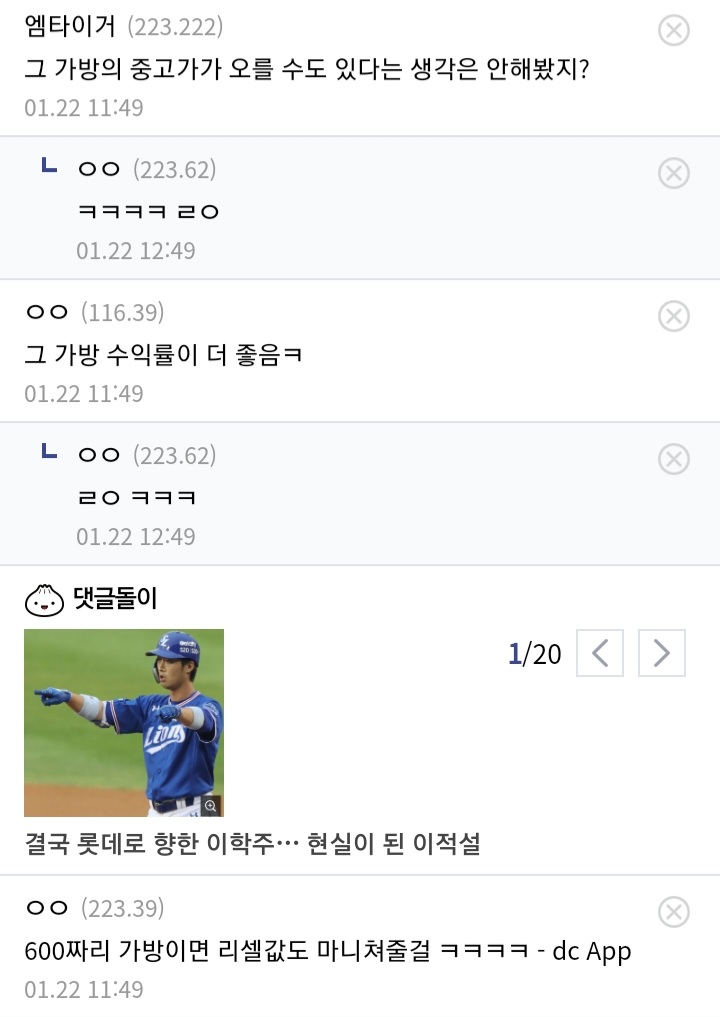
Task: Click the 1/20 page counter
Action: (535, 654)
